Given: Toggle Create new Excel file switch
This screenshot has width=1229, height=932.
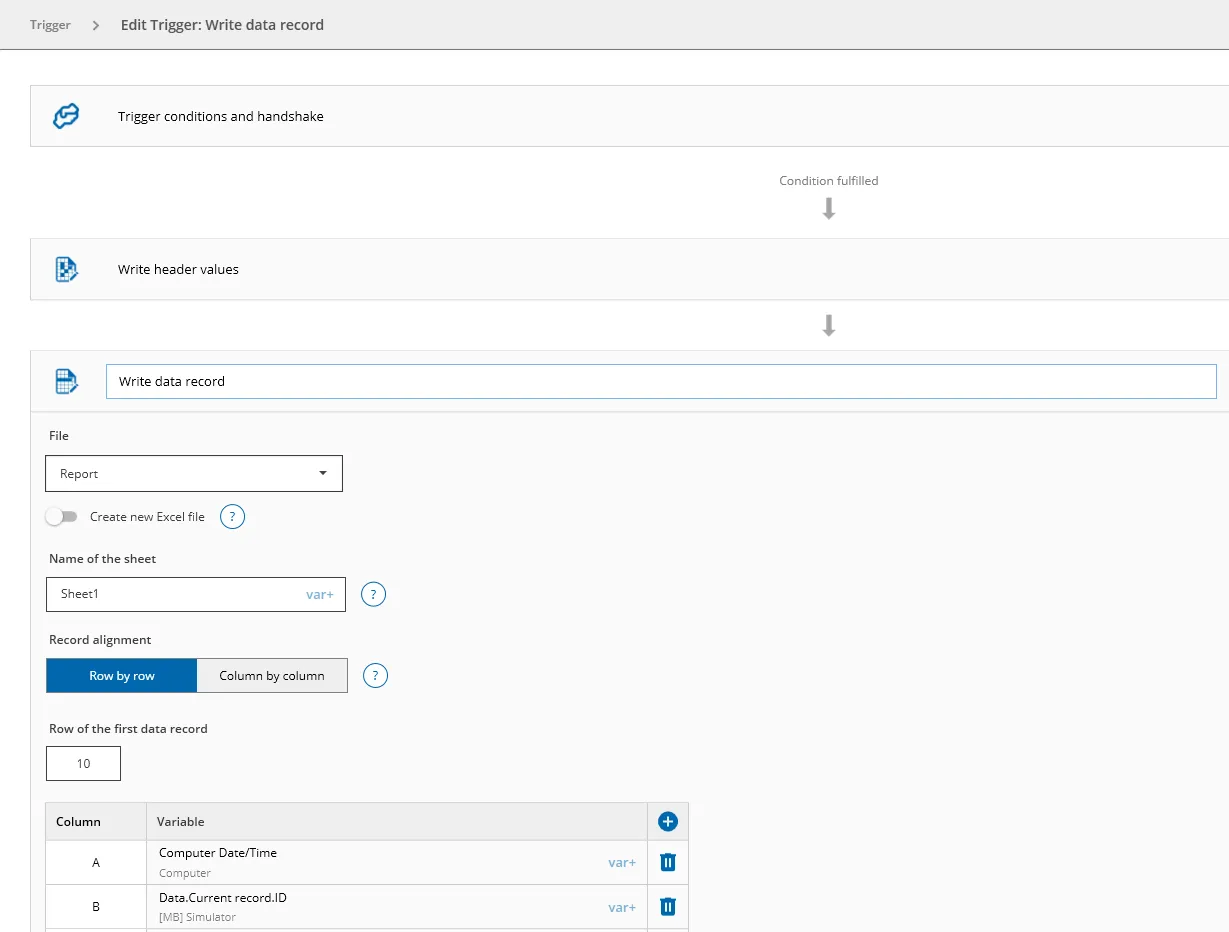Looking at the screenshot, I should 61,517.
